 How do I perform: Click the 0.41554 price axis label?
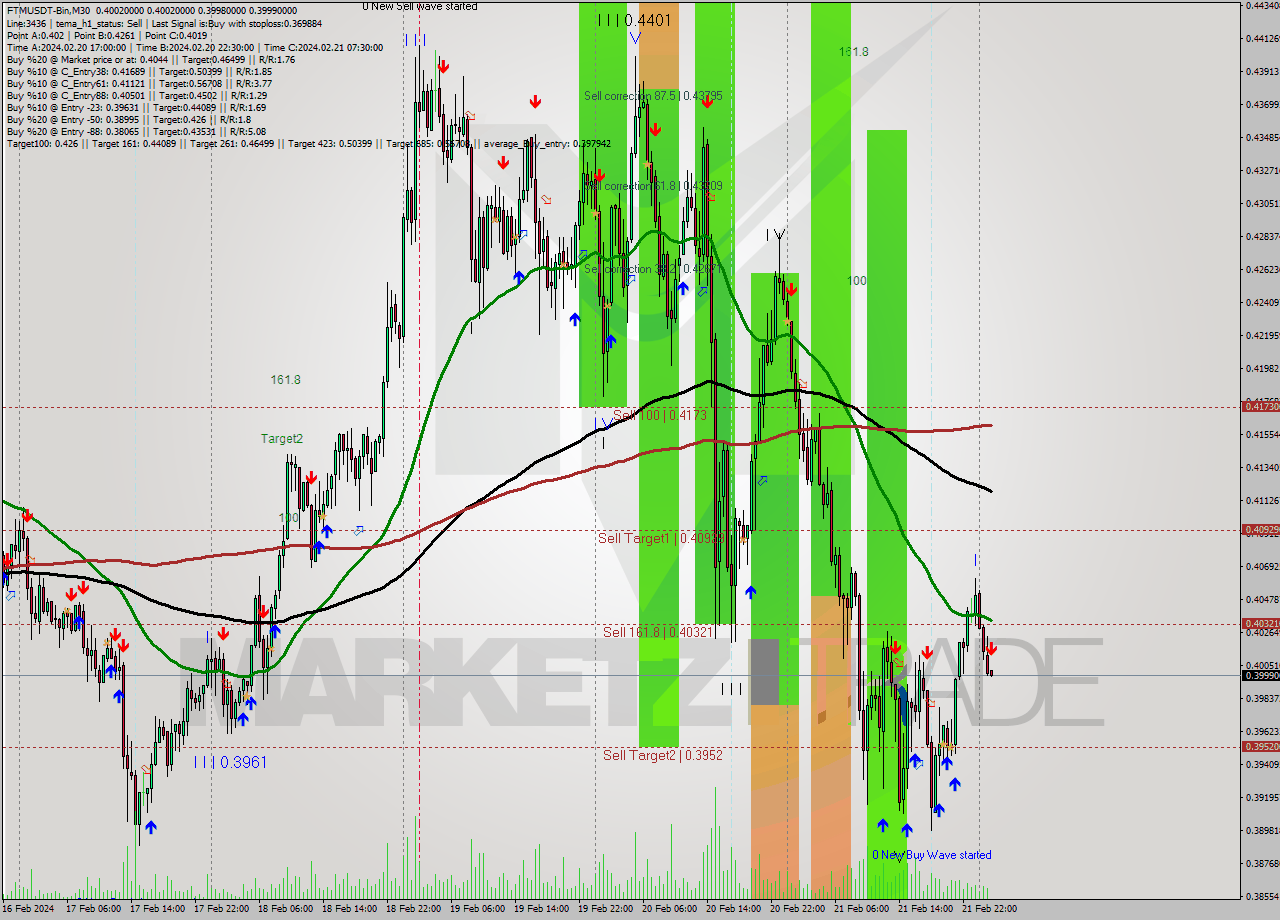click(x=1261, y=434)
